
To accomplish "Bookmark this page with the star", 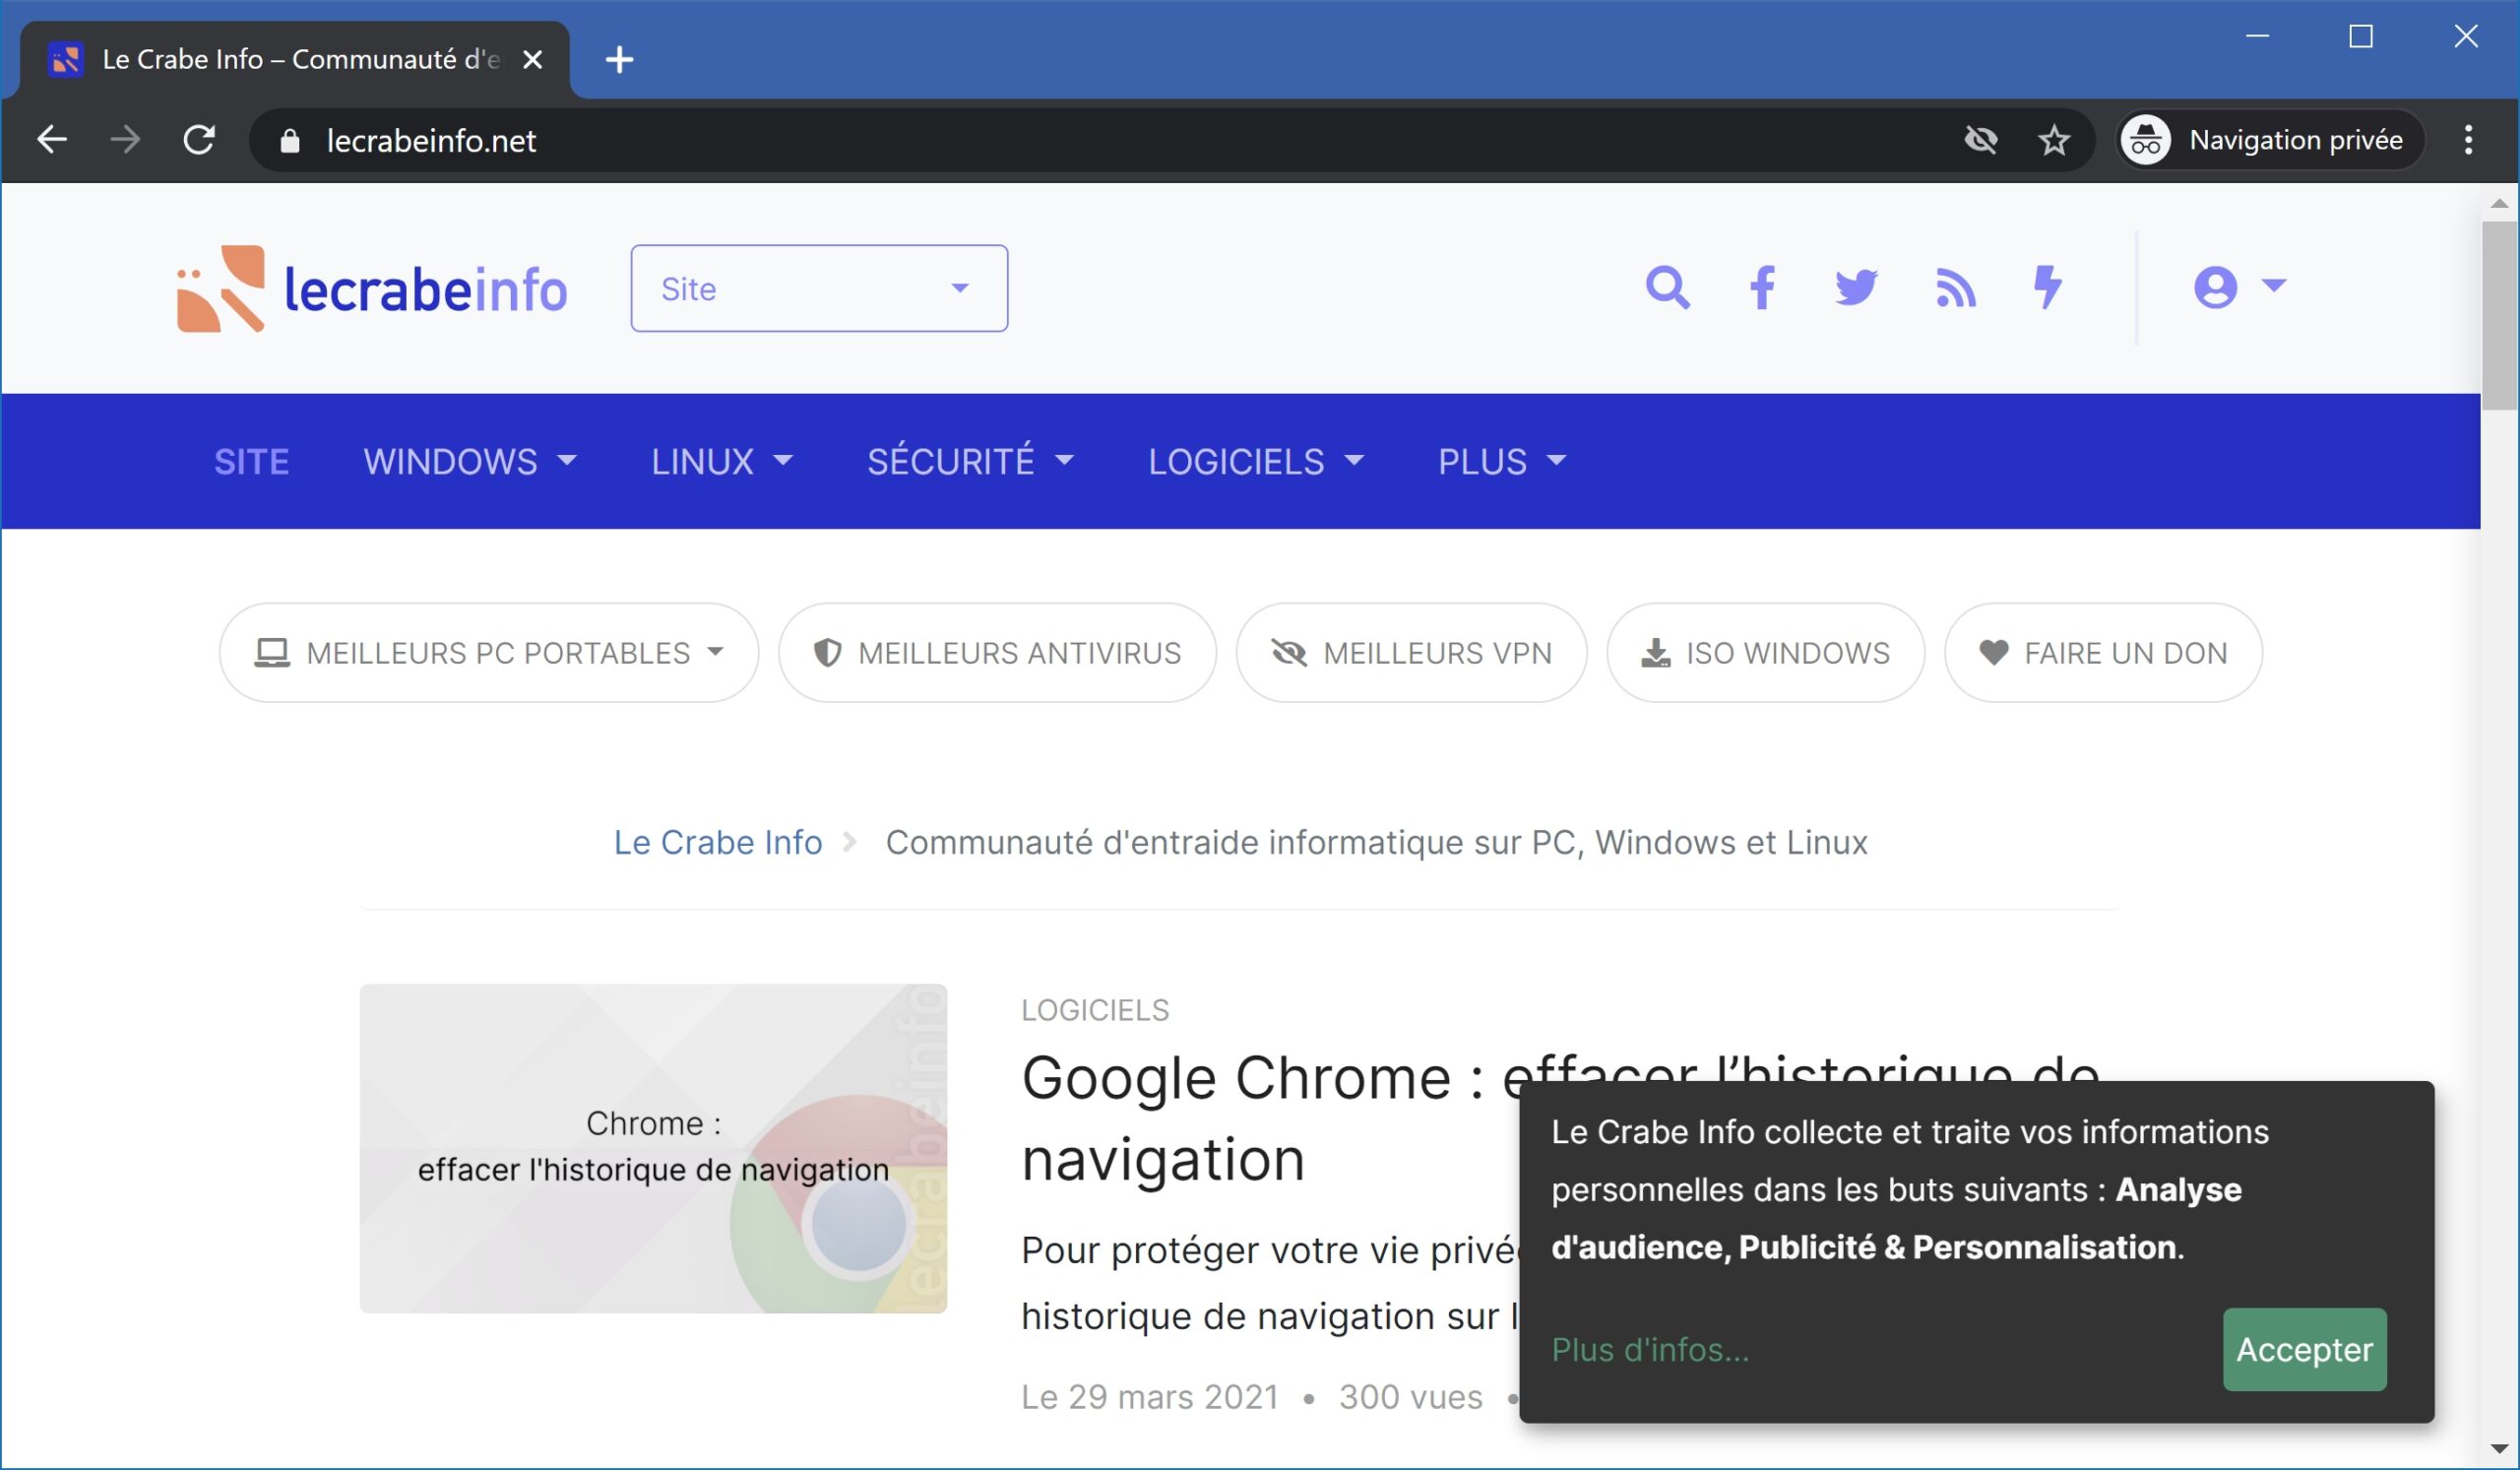I will pyautogui.click(x=2055, y=140).
